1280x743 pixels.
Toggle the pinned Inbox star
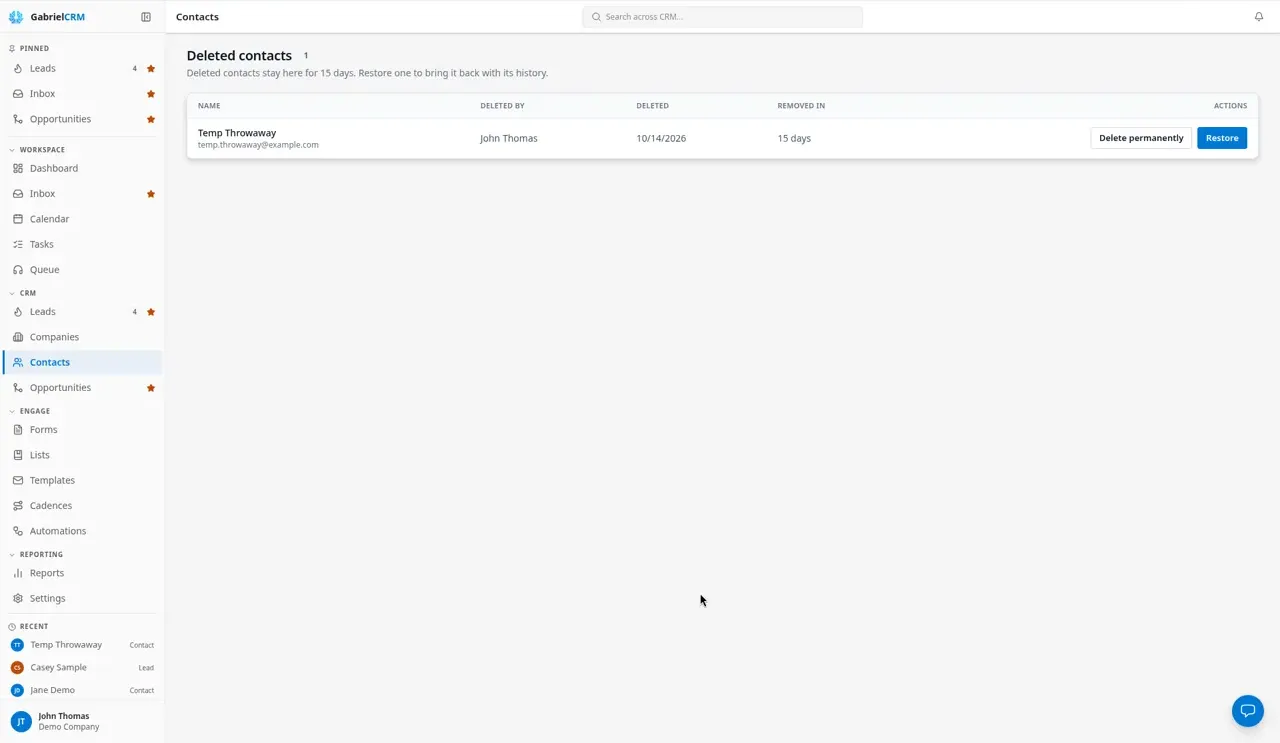[x=151, y=94]
